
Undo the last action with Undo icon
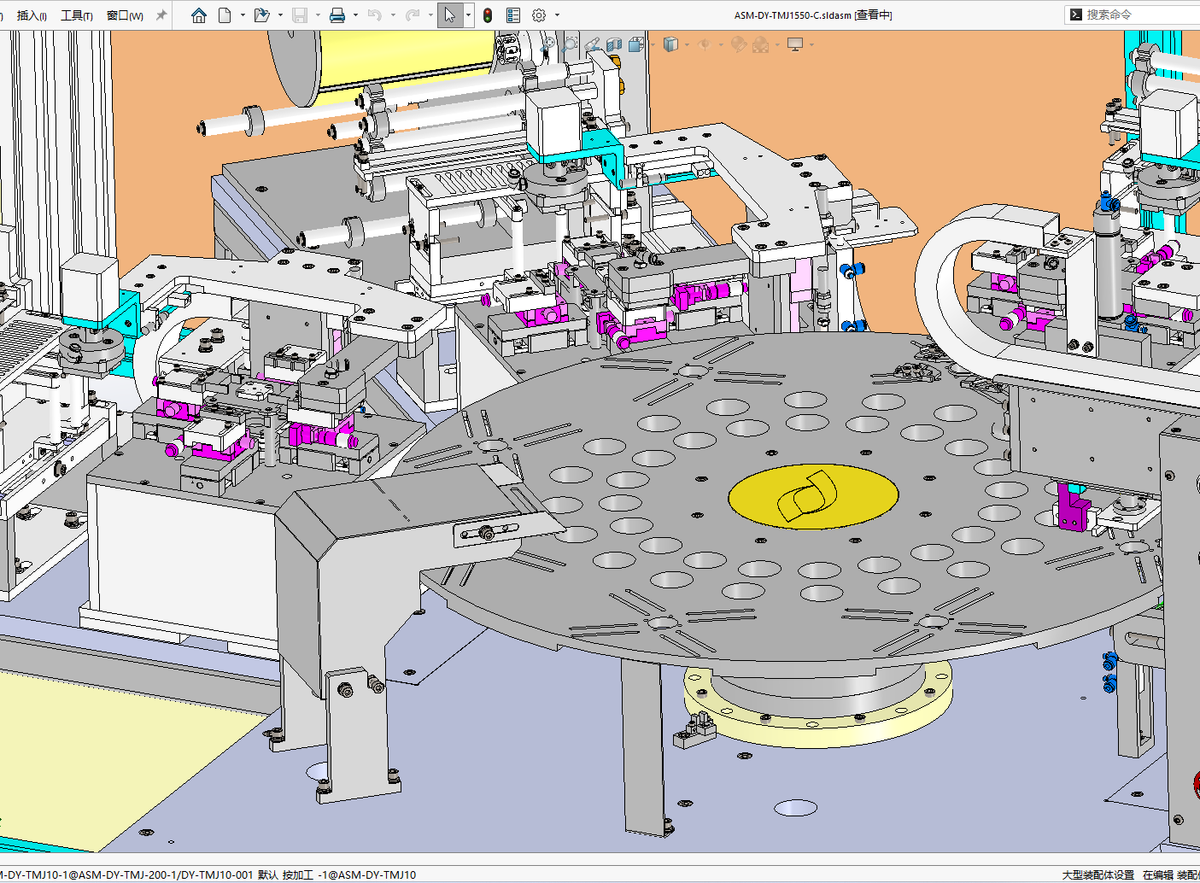click(x=375, y=15)
